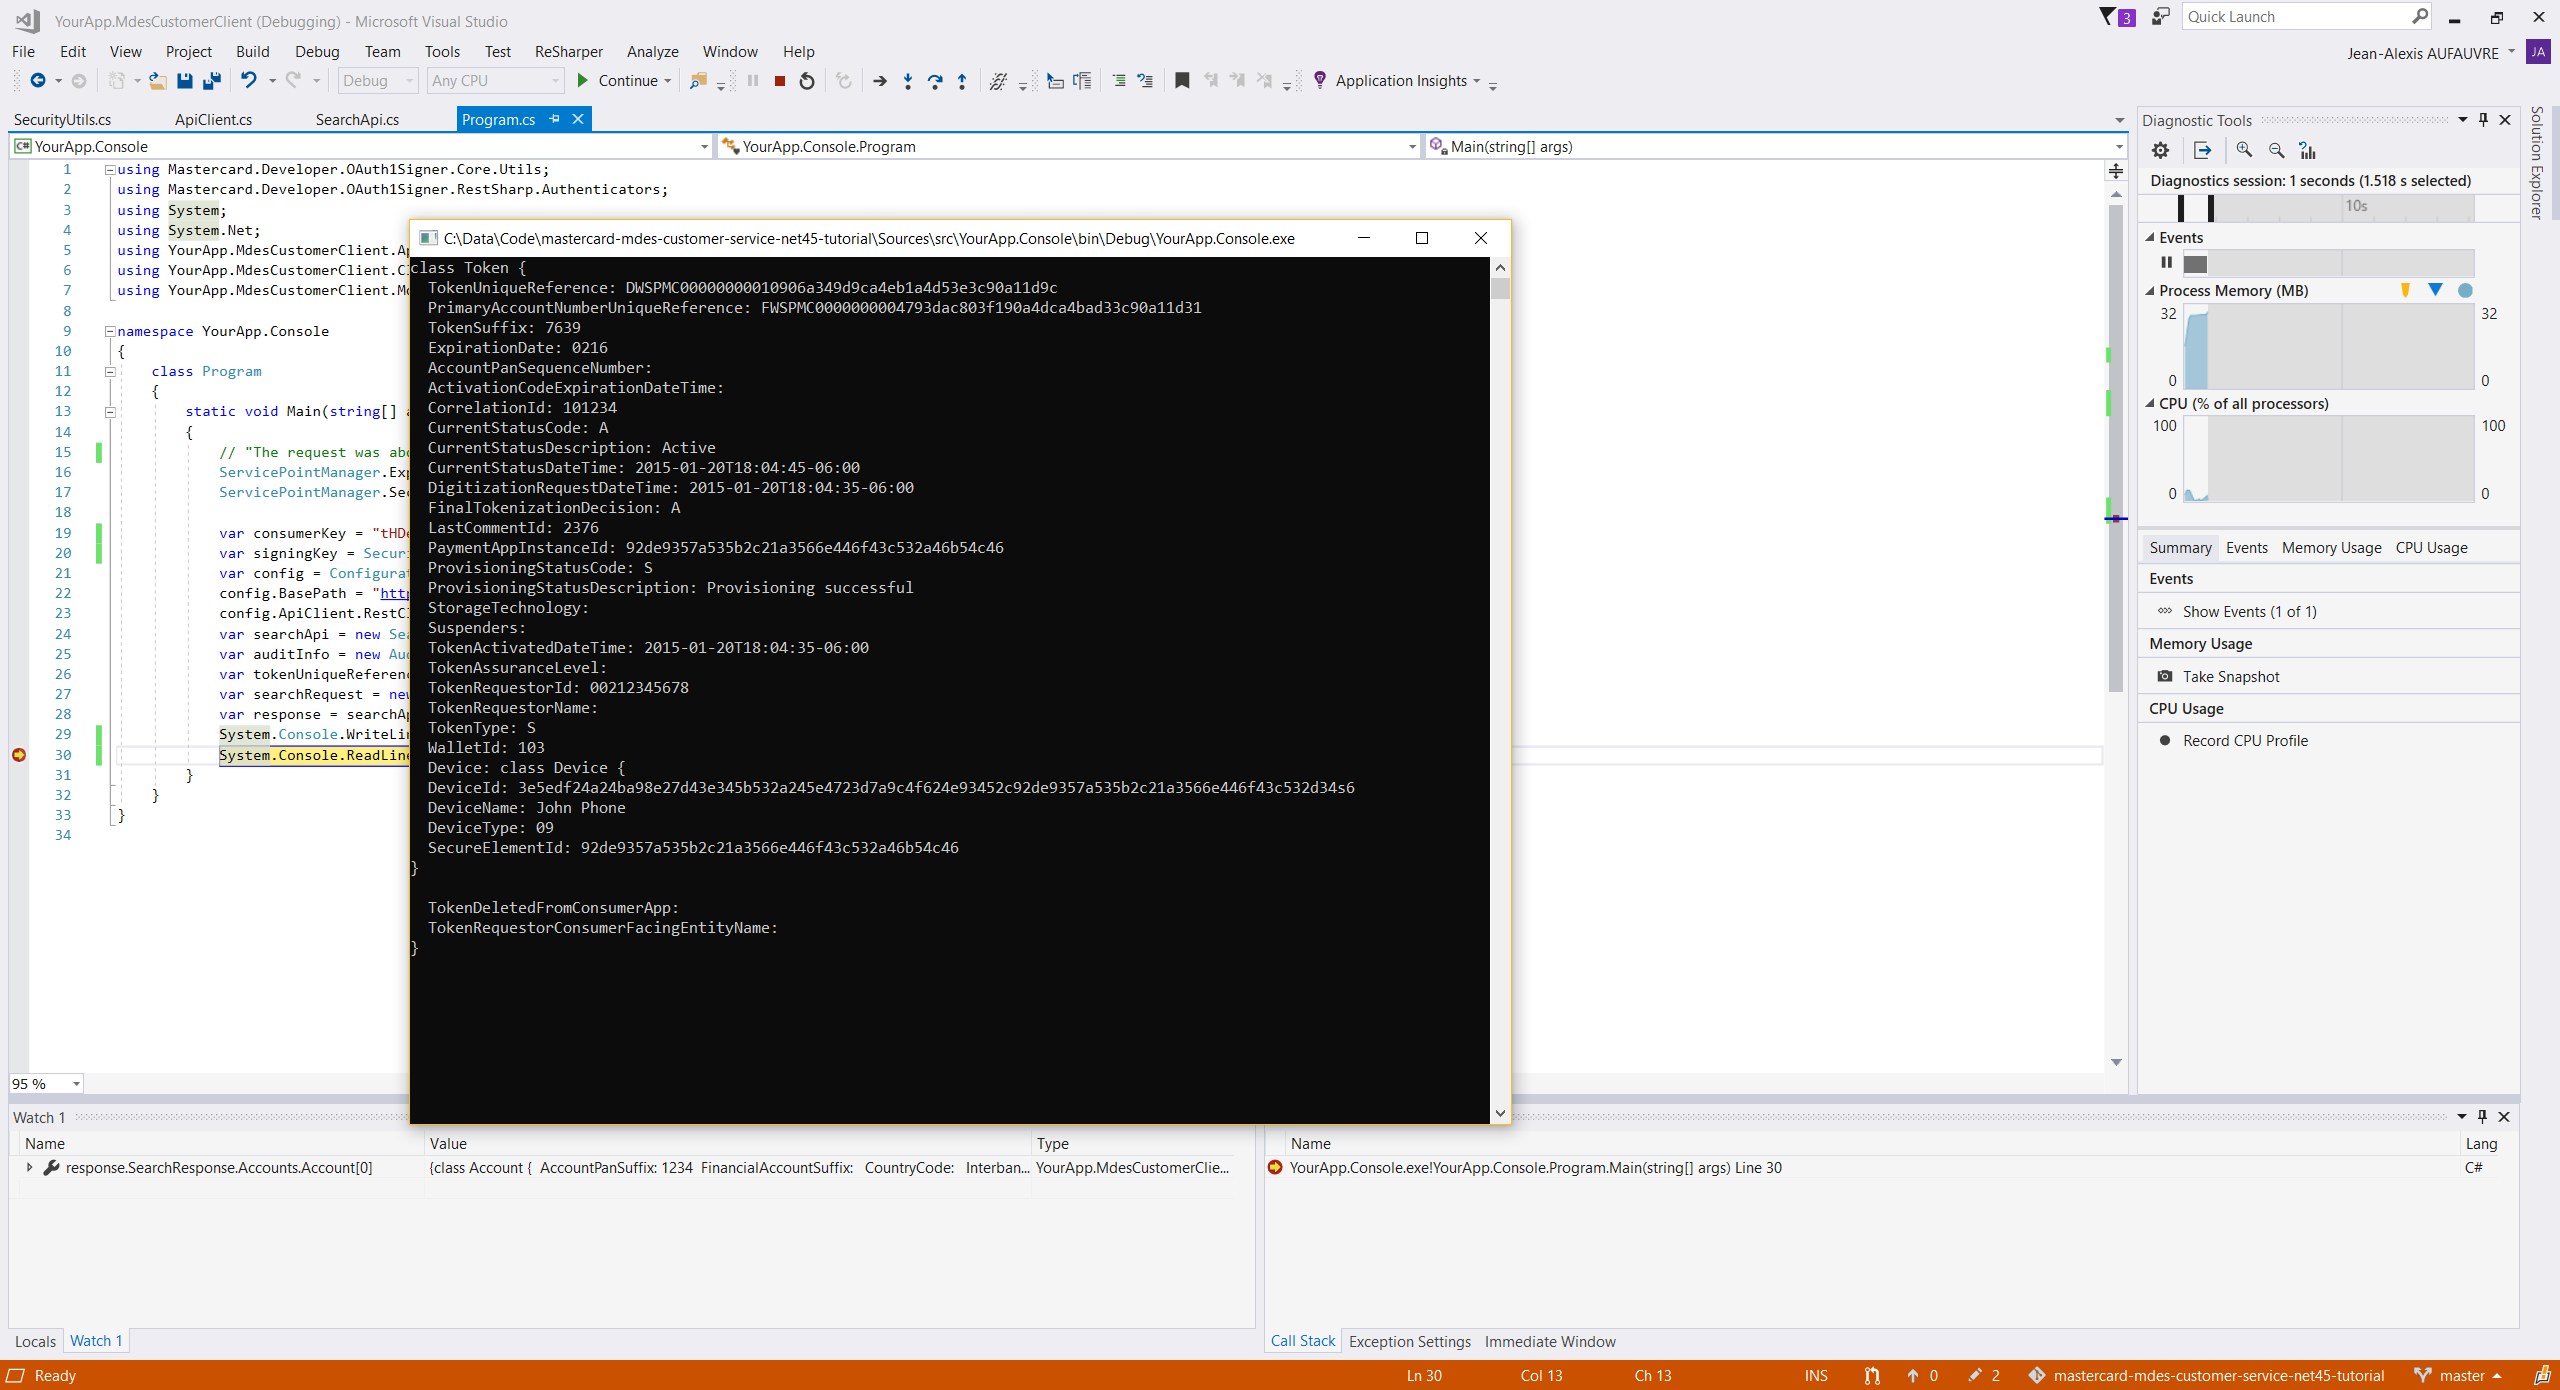Image resolution: width=2560 pixels, height=1390 pixels.
Task: Collapse the Events section in Diagnostic Tools
Action: (x=2150, y=237)
